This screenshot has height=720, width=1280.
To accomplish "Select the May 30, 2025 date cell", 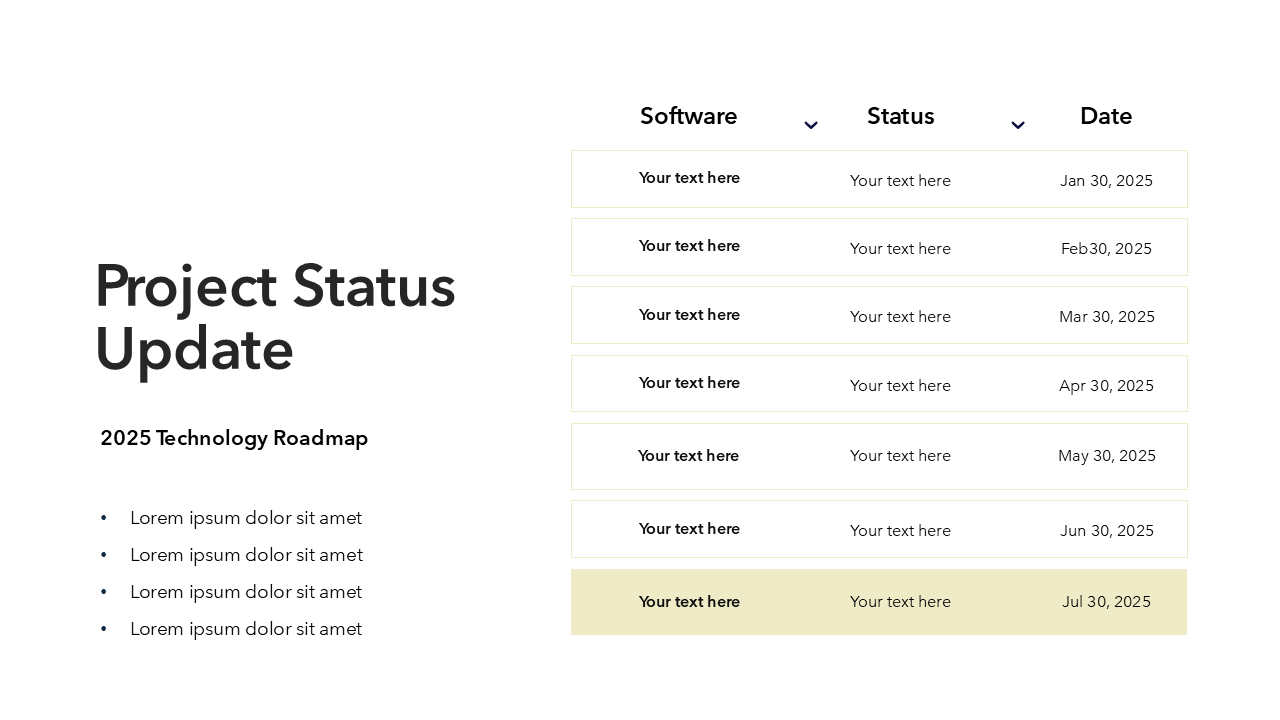I will (1106, 456).
